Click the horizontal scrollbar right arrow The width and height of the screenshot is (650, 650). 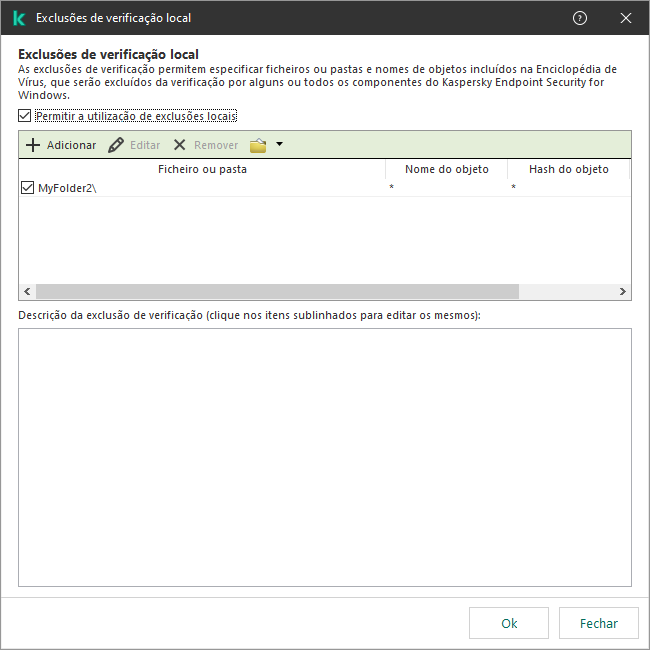(x=622, y=291)
